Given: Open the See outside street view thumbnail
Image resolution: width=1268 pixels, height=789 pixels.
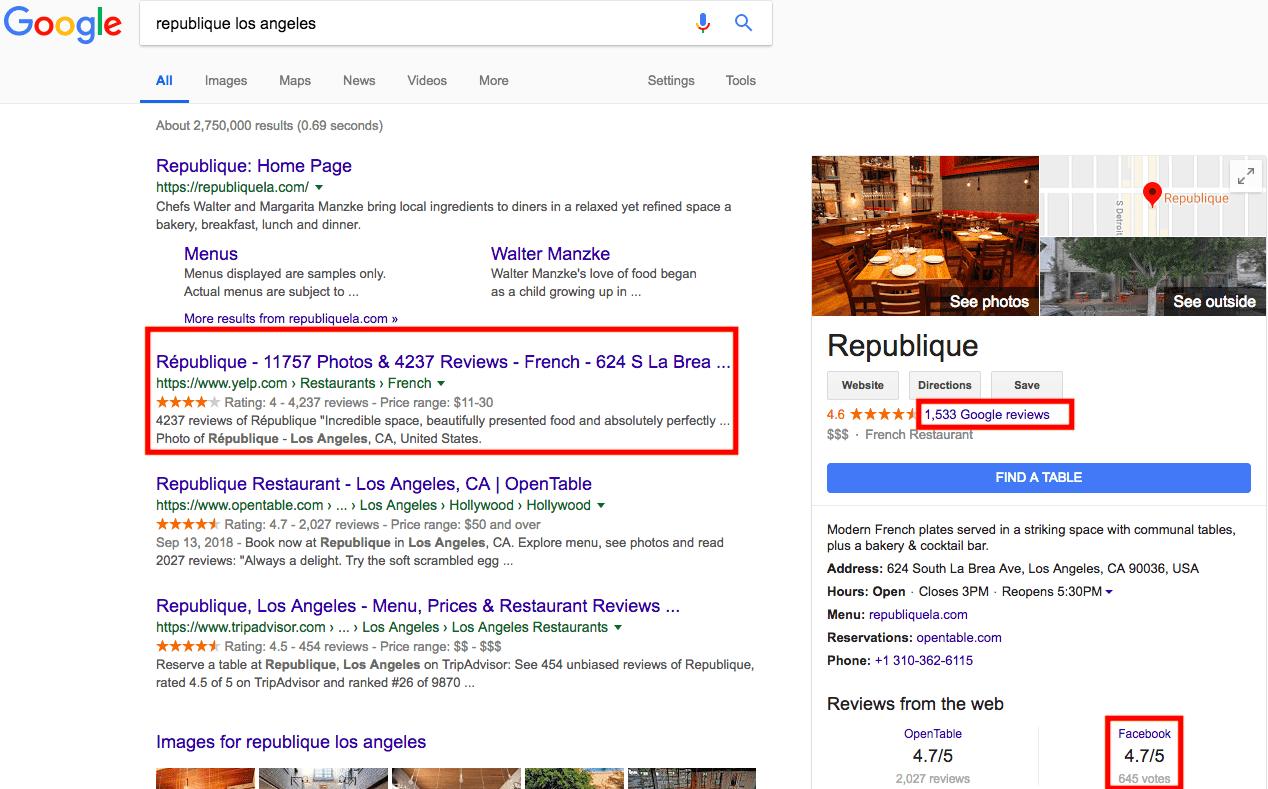Looking at the screenshot, I should pos(1153,277).
